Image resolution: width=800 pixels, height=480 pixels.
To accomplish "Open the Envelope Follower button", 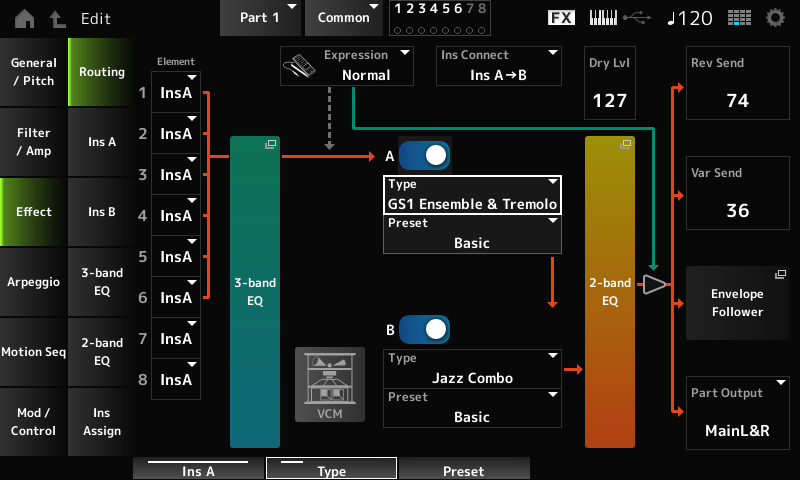I will pos(739,303).
